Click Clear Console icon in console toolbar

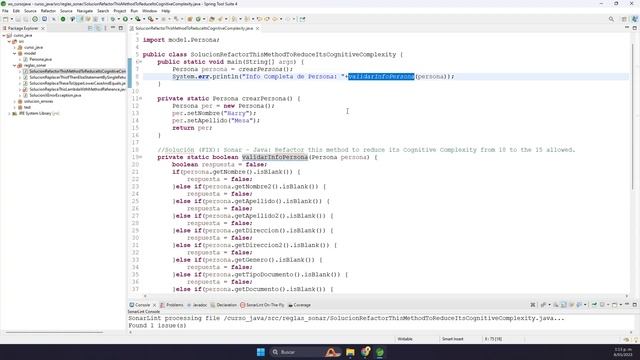click(x=556, y=304)
